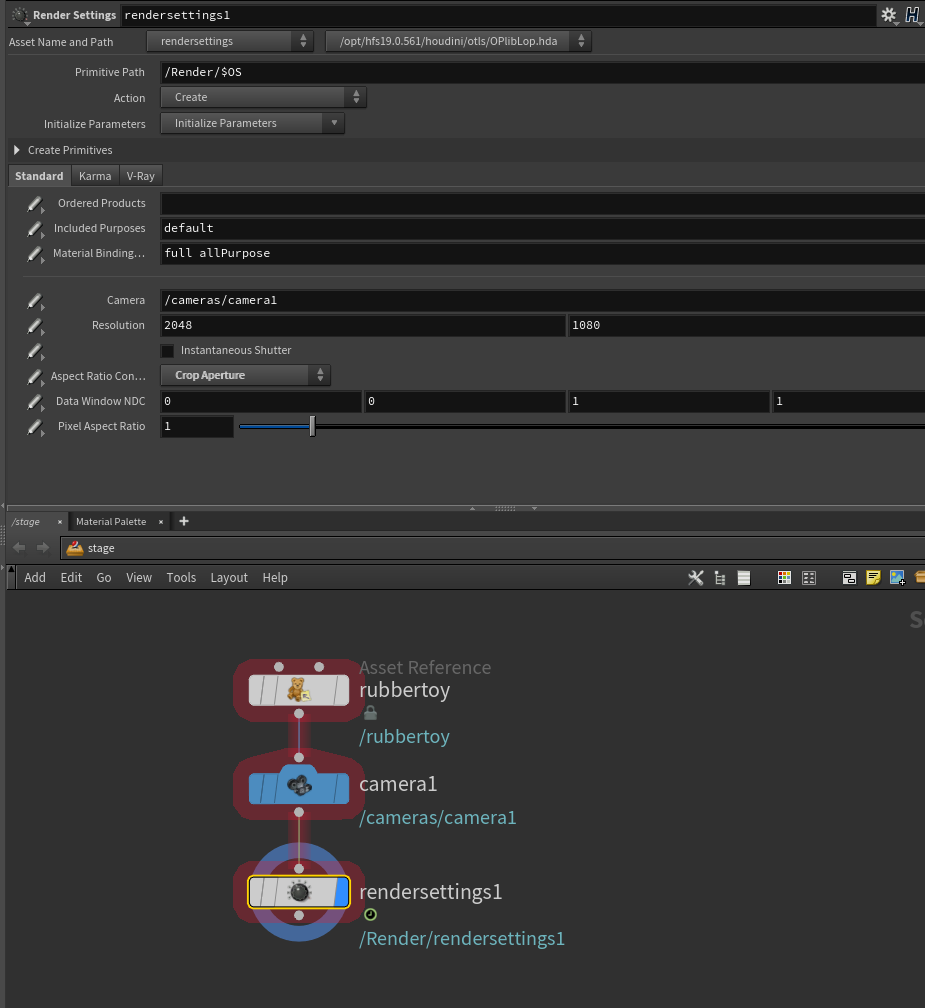Screen dimensions: 925x1008
Task: Go back with the left arrow icon
Action: 19,548
